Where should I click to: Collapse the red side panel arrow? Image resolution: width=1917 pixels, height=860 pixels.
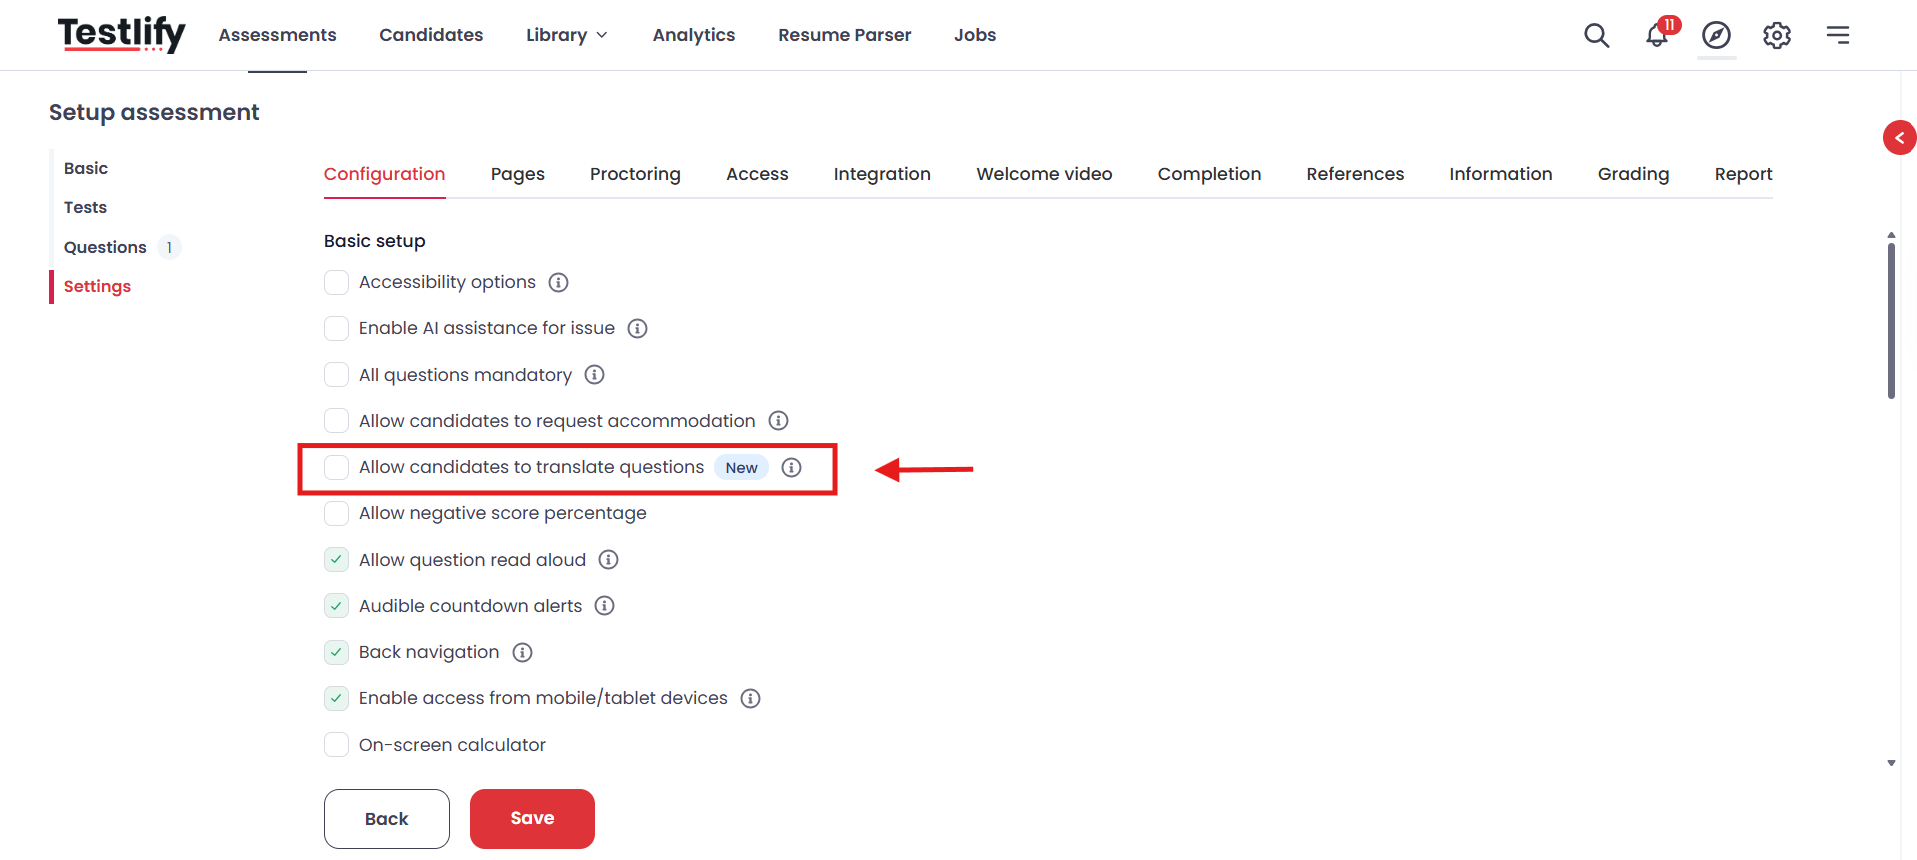pyautogui.click(x=1899, y=138)
